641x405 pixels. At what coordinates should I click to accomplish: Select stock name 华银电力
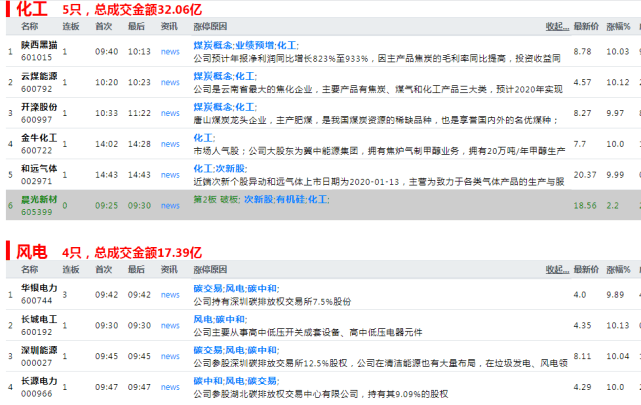point(39,288)
